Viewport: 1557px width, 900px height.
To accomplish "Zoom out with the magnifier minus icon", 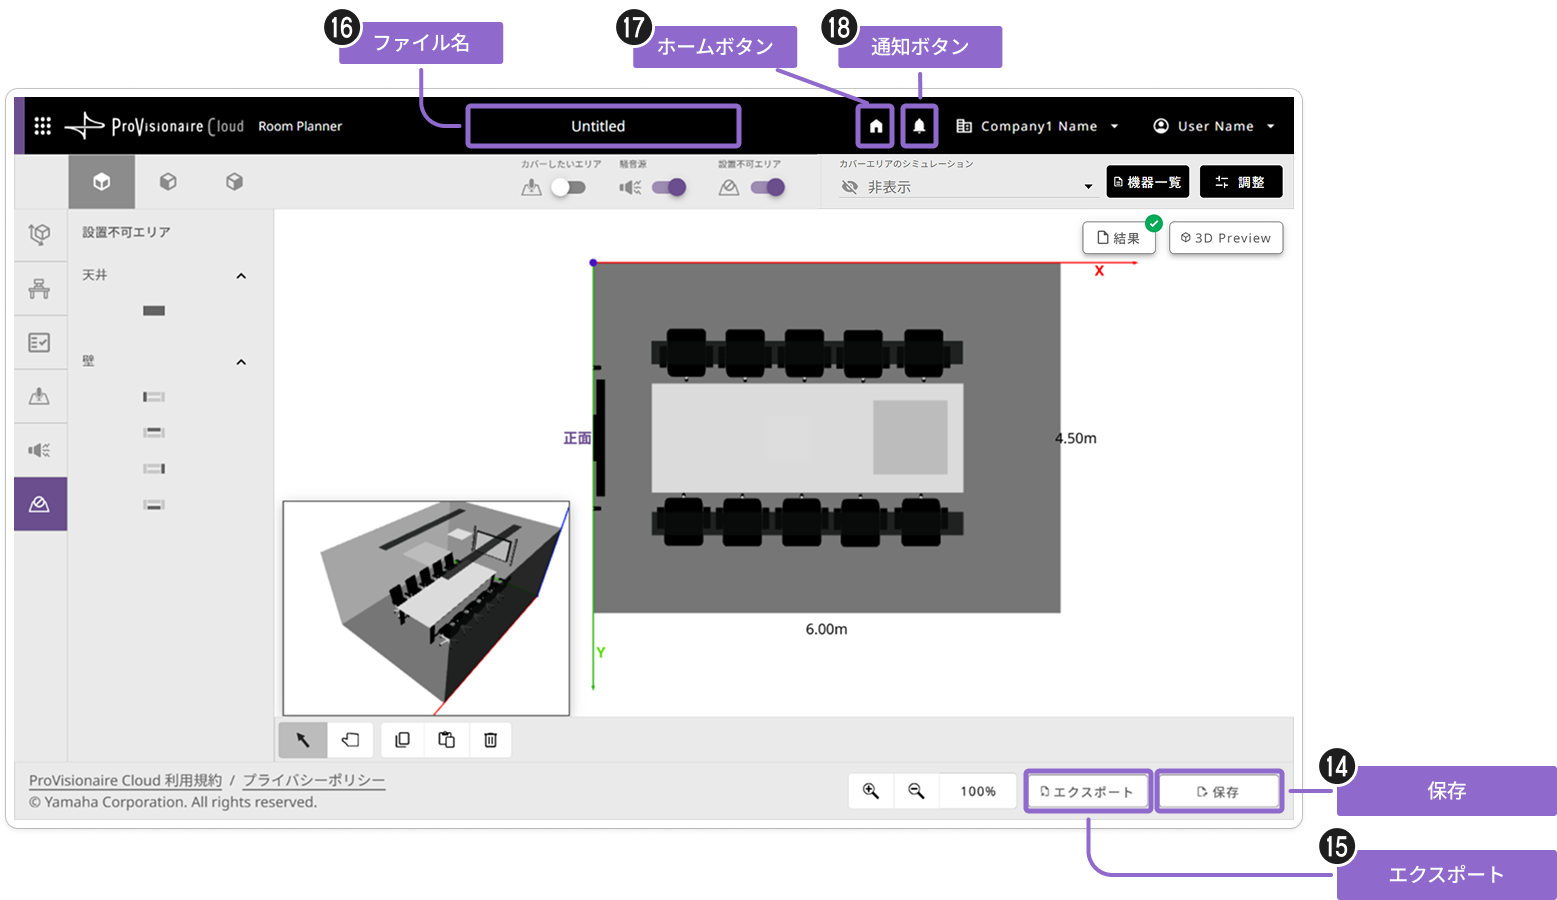I will 916,791.
